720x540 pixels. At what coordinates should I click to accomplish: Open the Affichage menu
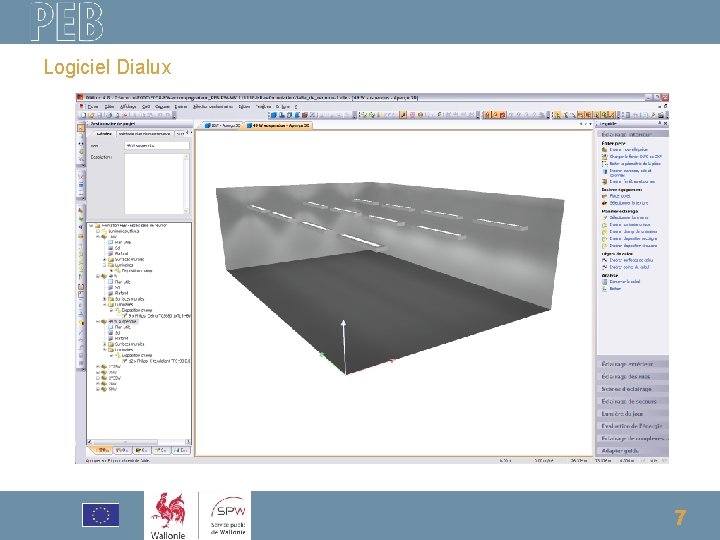pyautogui.click(x=128, y=107)
